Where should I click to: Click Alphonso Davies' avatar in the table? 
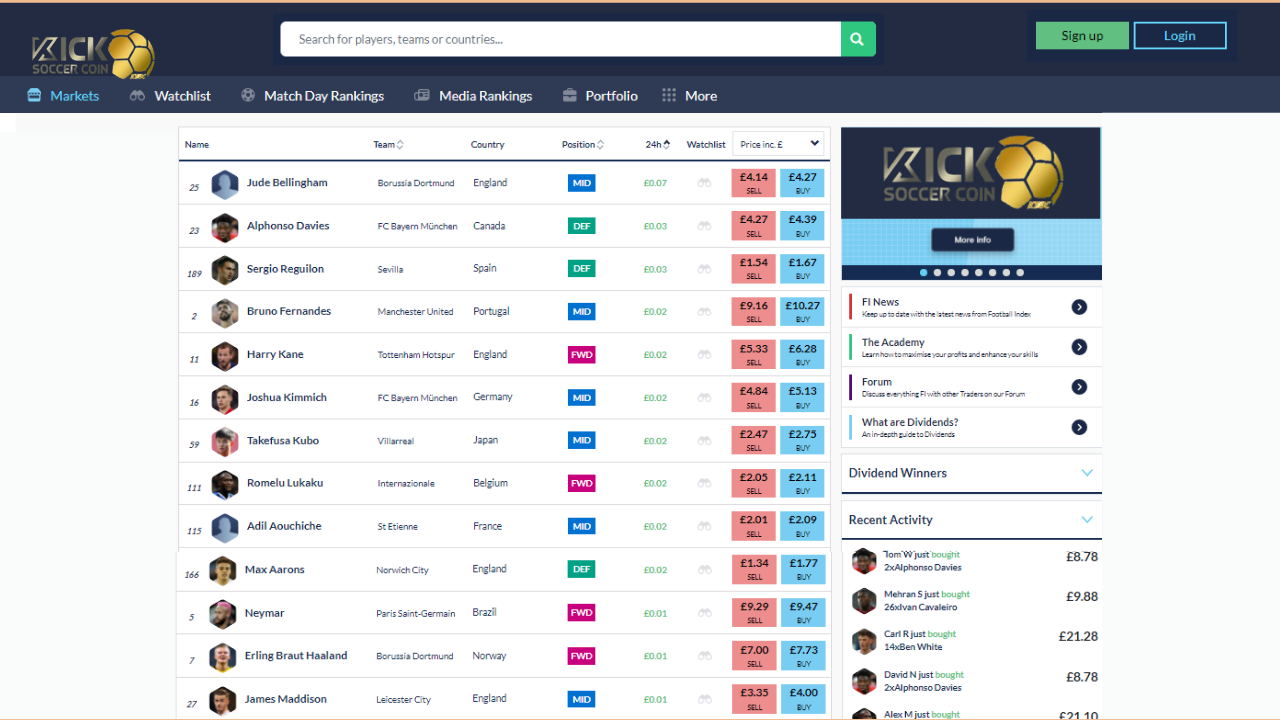click(x=225, y=227)
